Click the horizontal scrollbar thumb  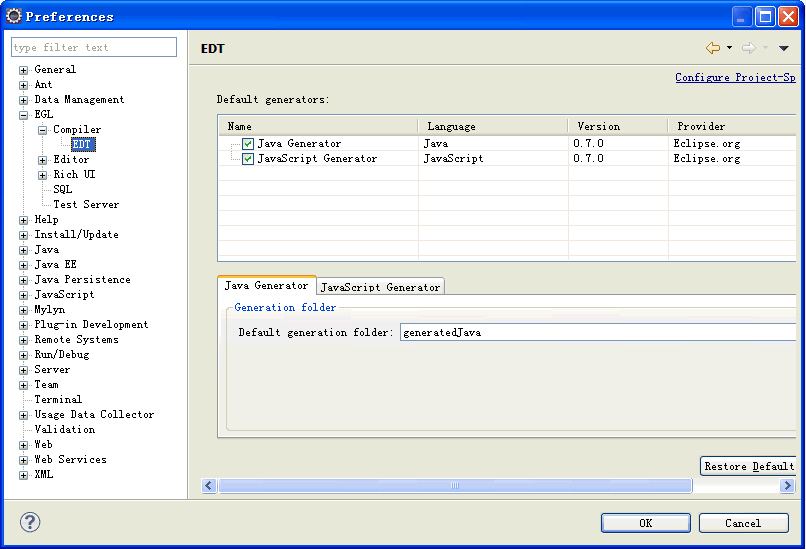coord(455,485)
